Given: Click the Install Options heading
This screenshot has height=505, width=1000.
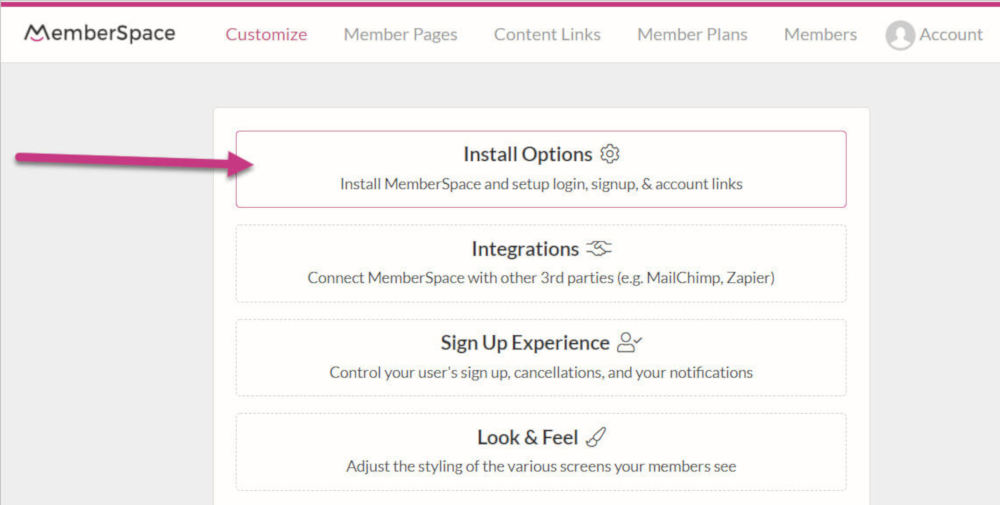Looking at the screenshot, I should (x=527, y=154).
